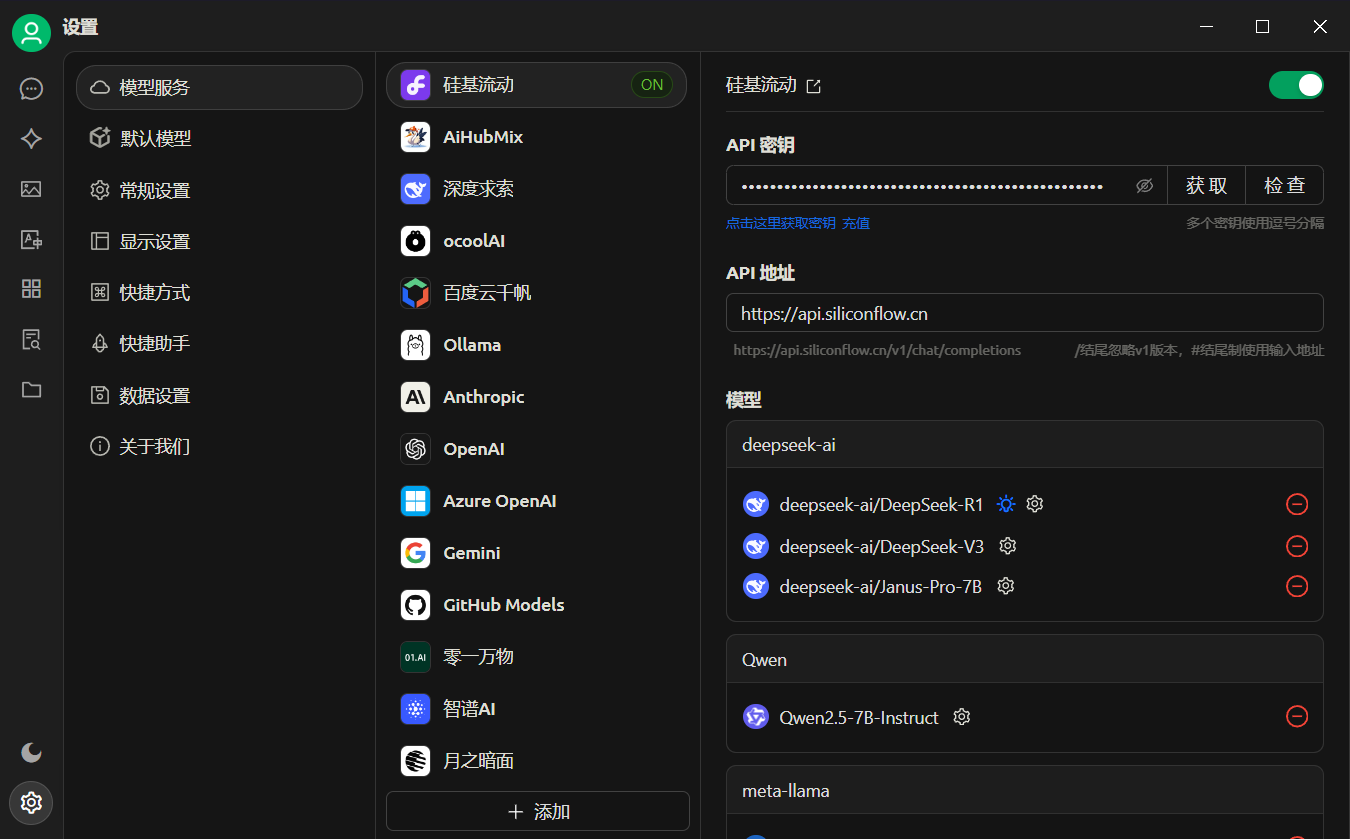This screenshot has width=1350, height=840.
Task: Select 数据设置 settings menu
Action: [x=219, y=395]
